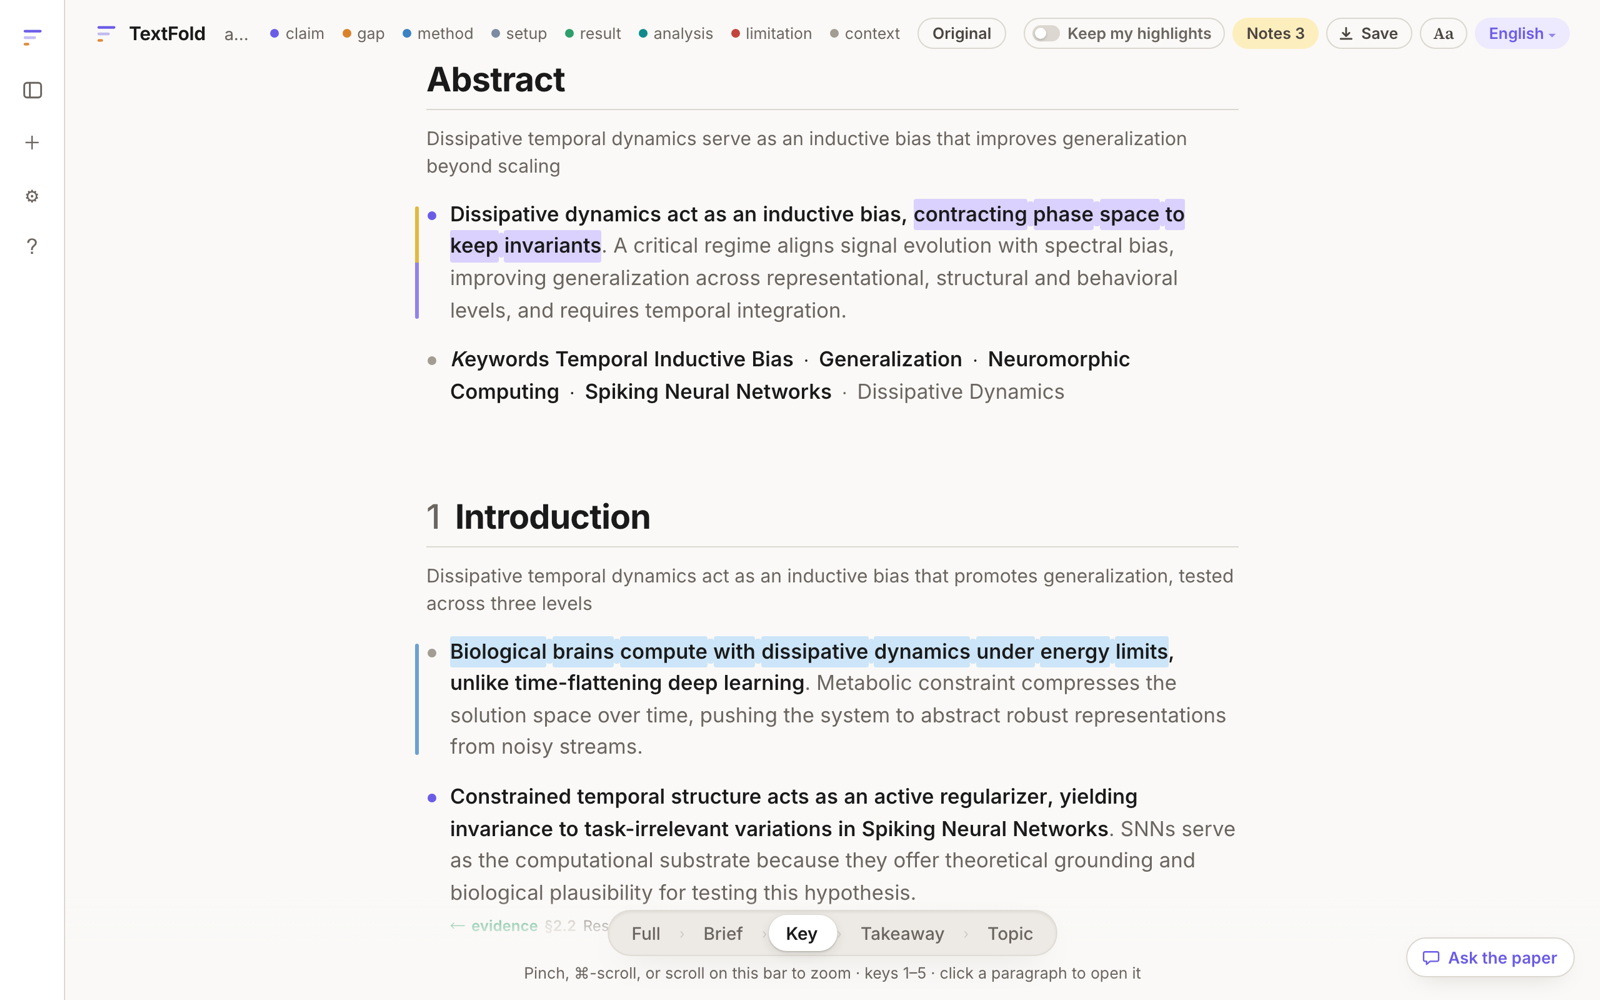The image size is (1600, 1000).
Task: Open settings gear icon in sidebar
Action: (32, 196)
